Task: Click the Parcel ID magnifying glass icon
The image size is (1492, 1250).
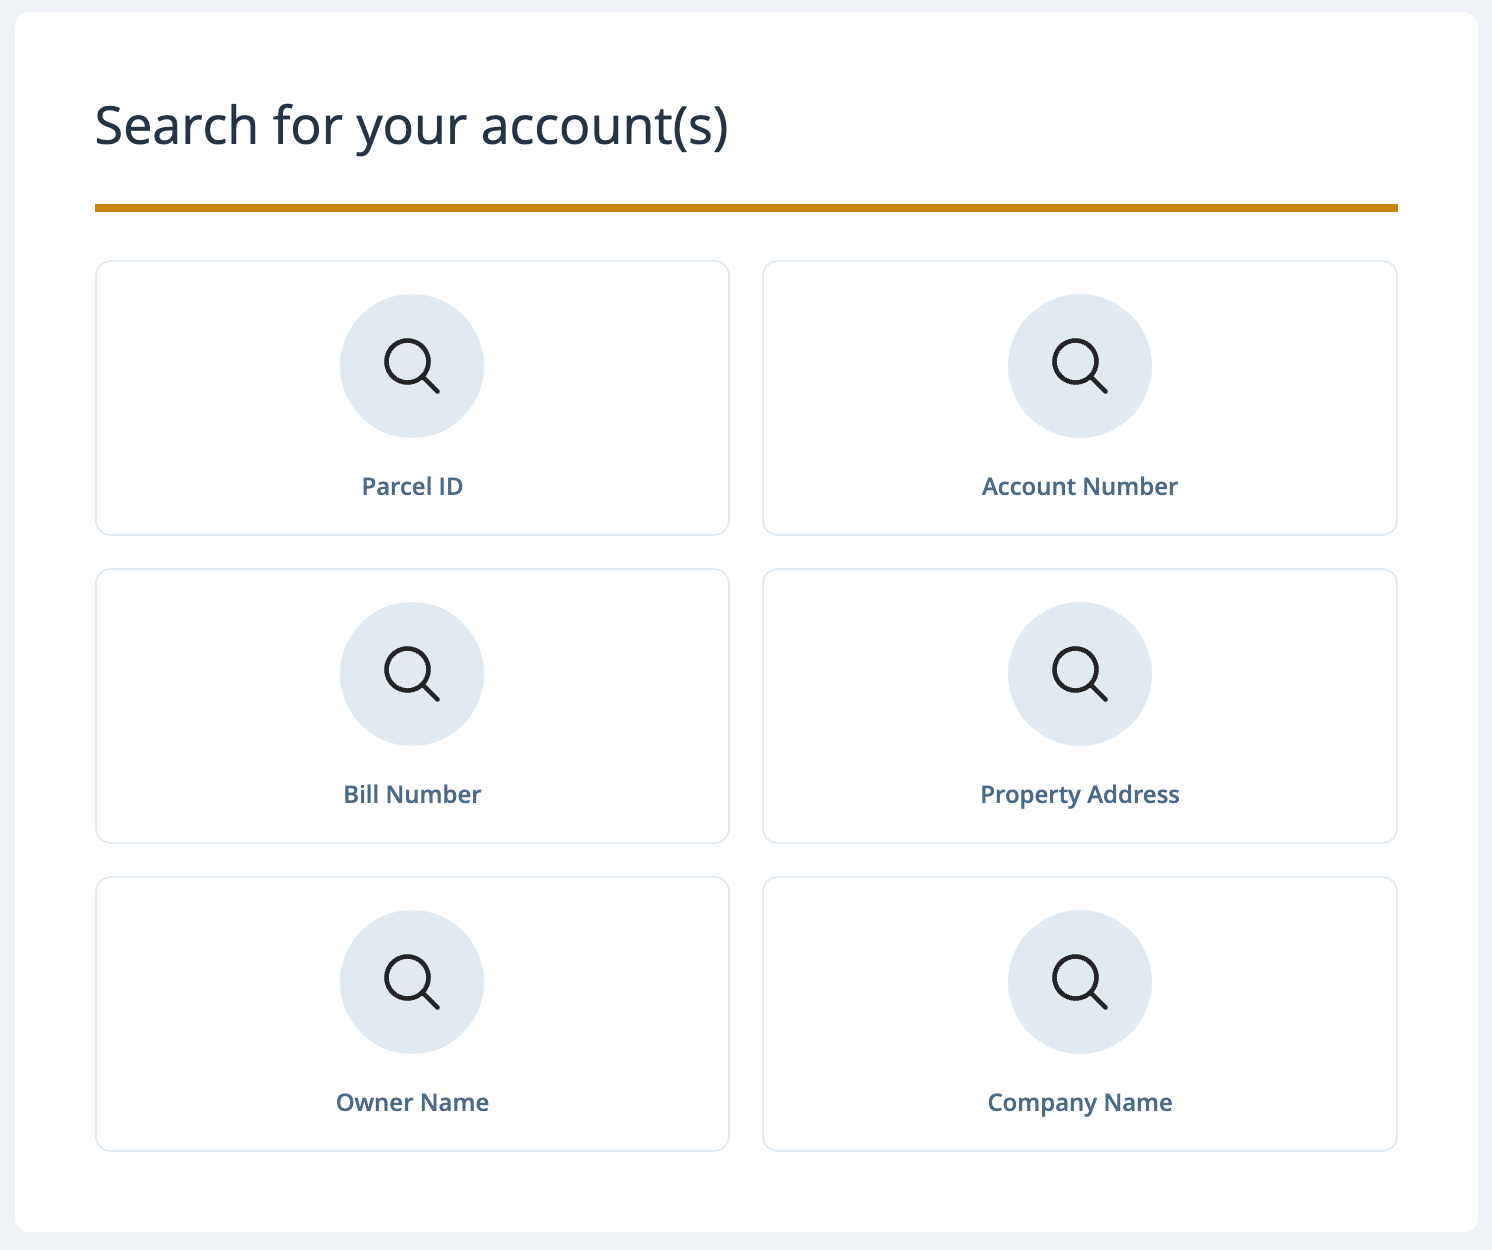Action: (412, 366)
